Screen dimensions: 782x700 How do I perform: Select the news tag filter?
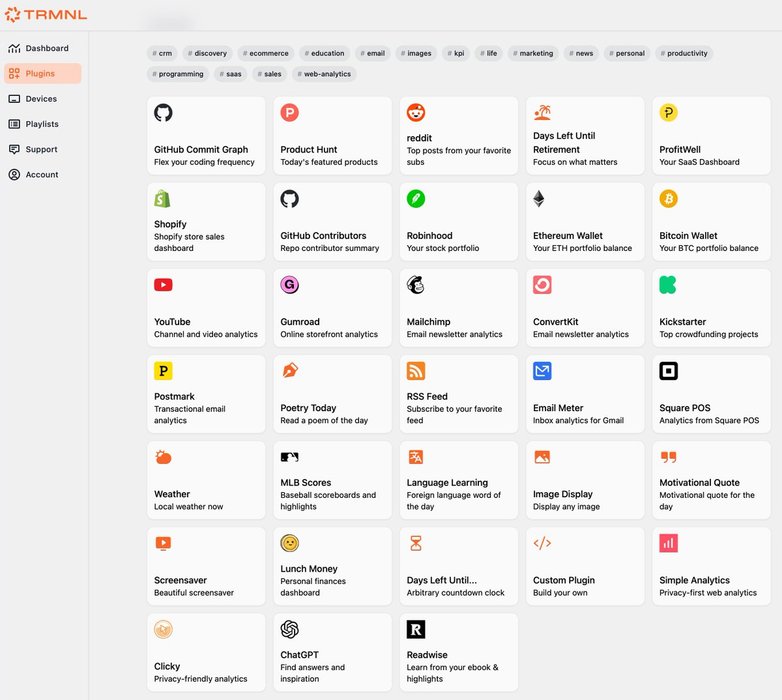click(581, 53)
